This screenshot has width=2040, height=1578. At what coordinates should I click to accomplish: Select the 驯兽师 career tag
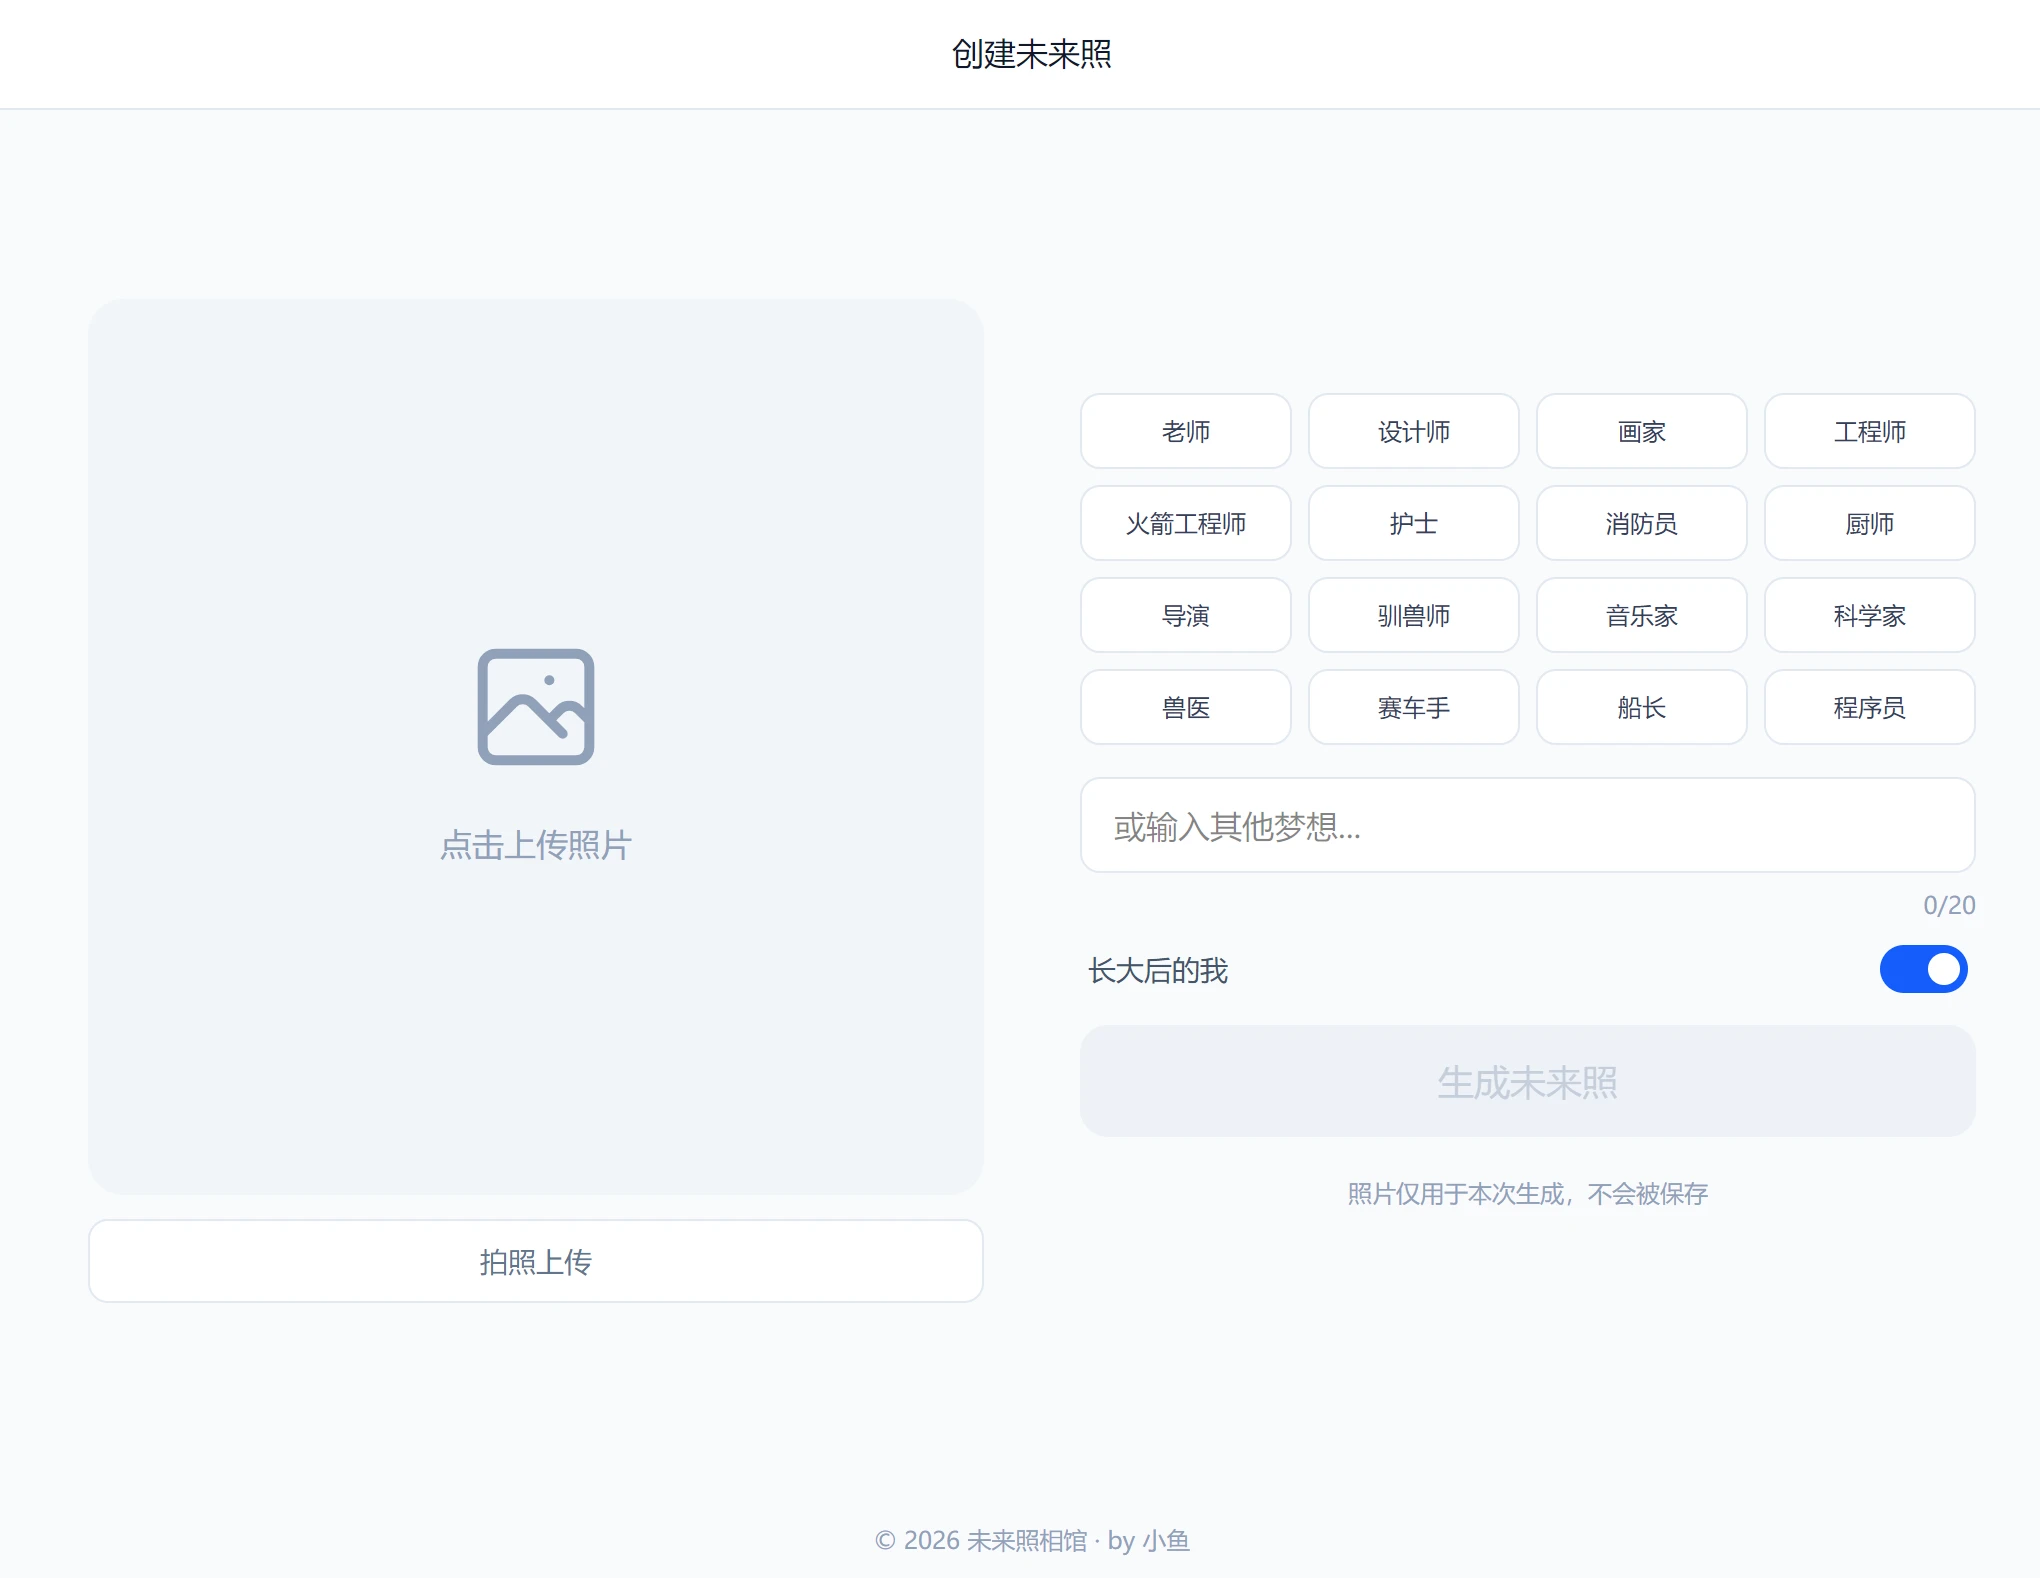1413,615
